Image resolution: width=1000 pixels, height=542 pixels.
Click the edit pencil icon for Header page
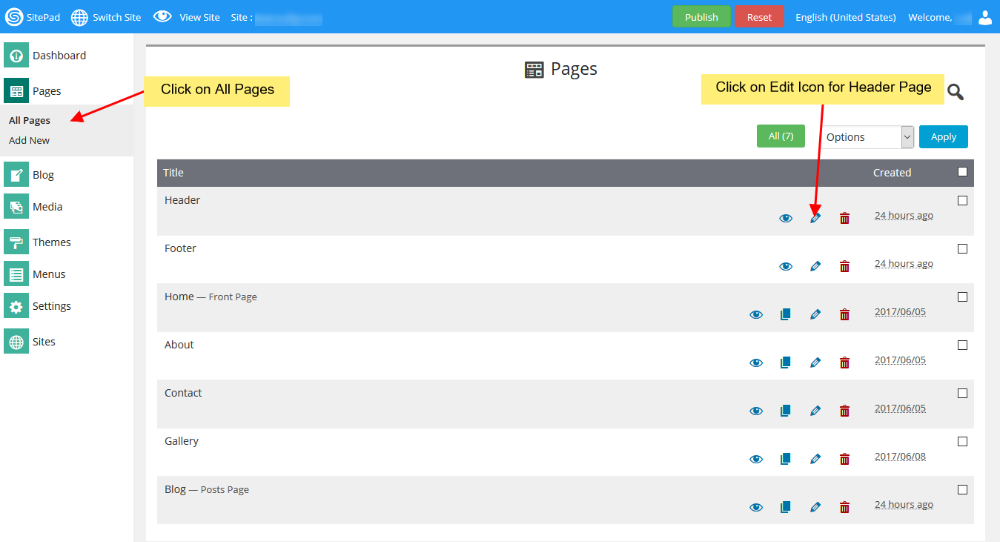coord(815,218)
